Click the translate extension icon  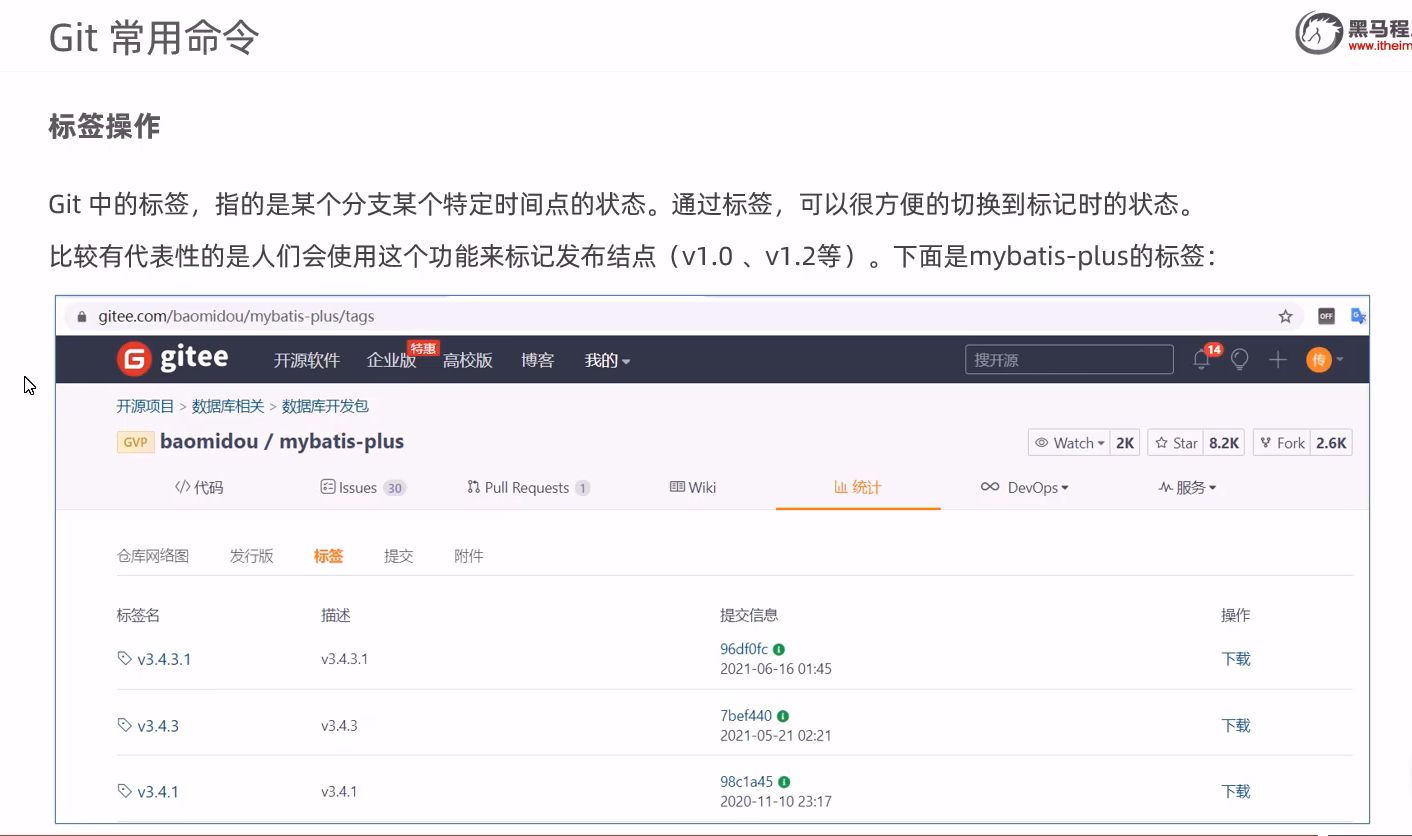coord(1358,316)
